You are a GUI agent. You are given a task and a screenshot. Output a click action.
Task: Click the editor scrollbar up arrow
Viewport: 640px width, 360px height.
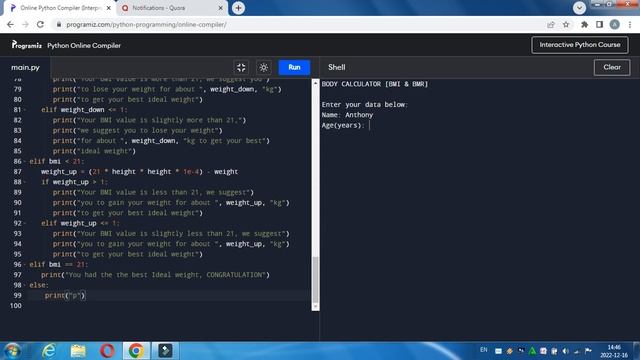click(x=315, y=83)
